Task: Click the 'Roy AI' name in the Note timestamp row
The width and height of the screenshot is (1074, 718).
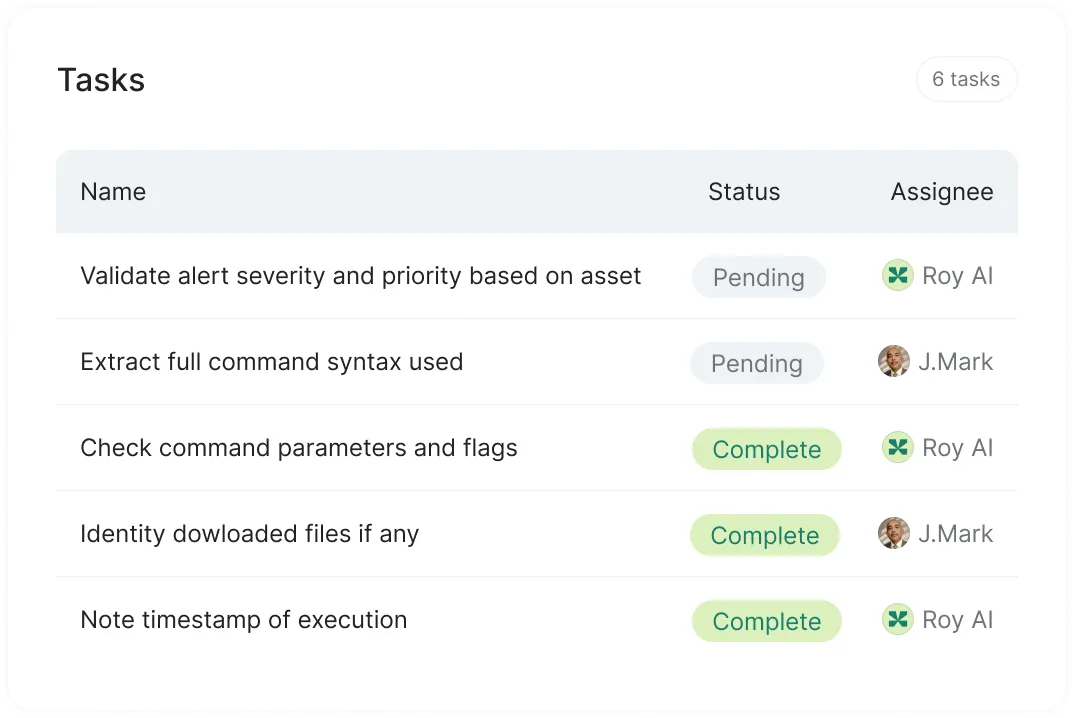Action: (958, 620)
